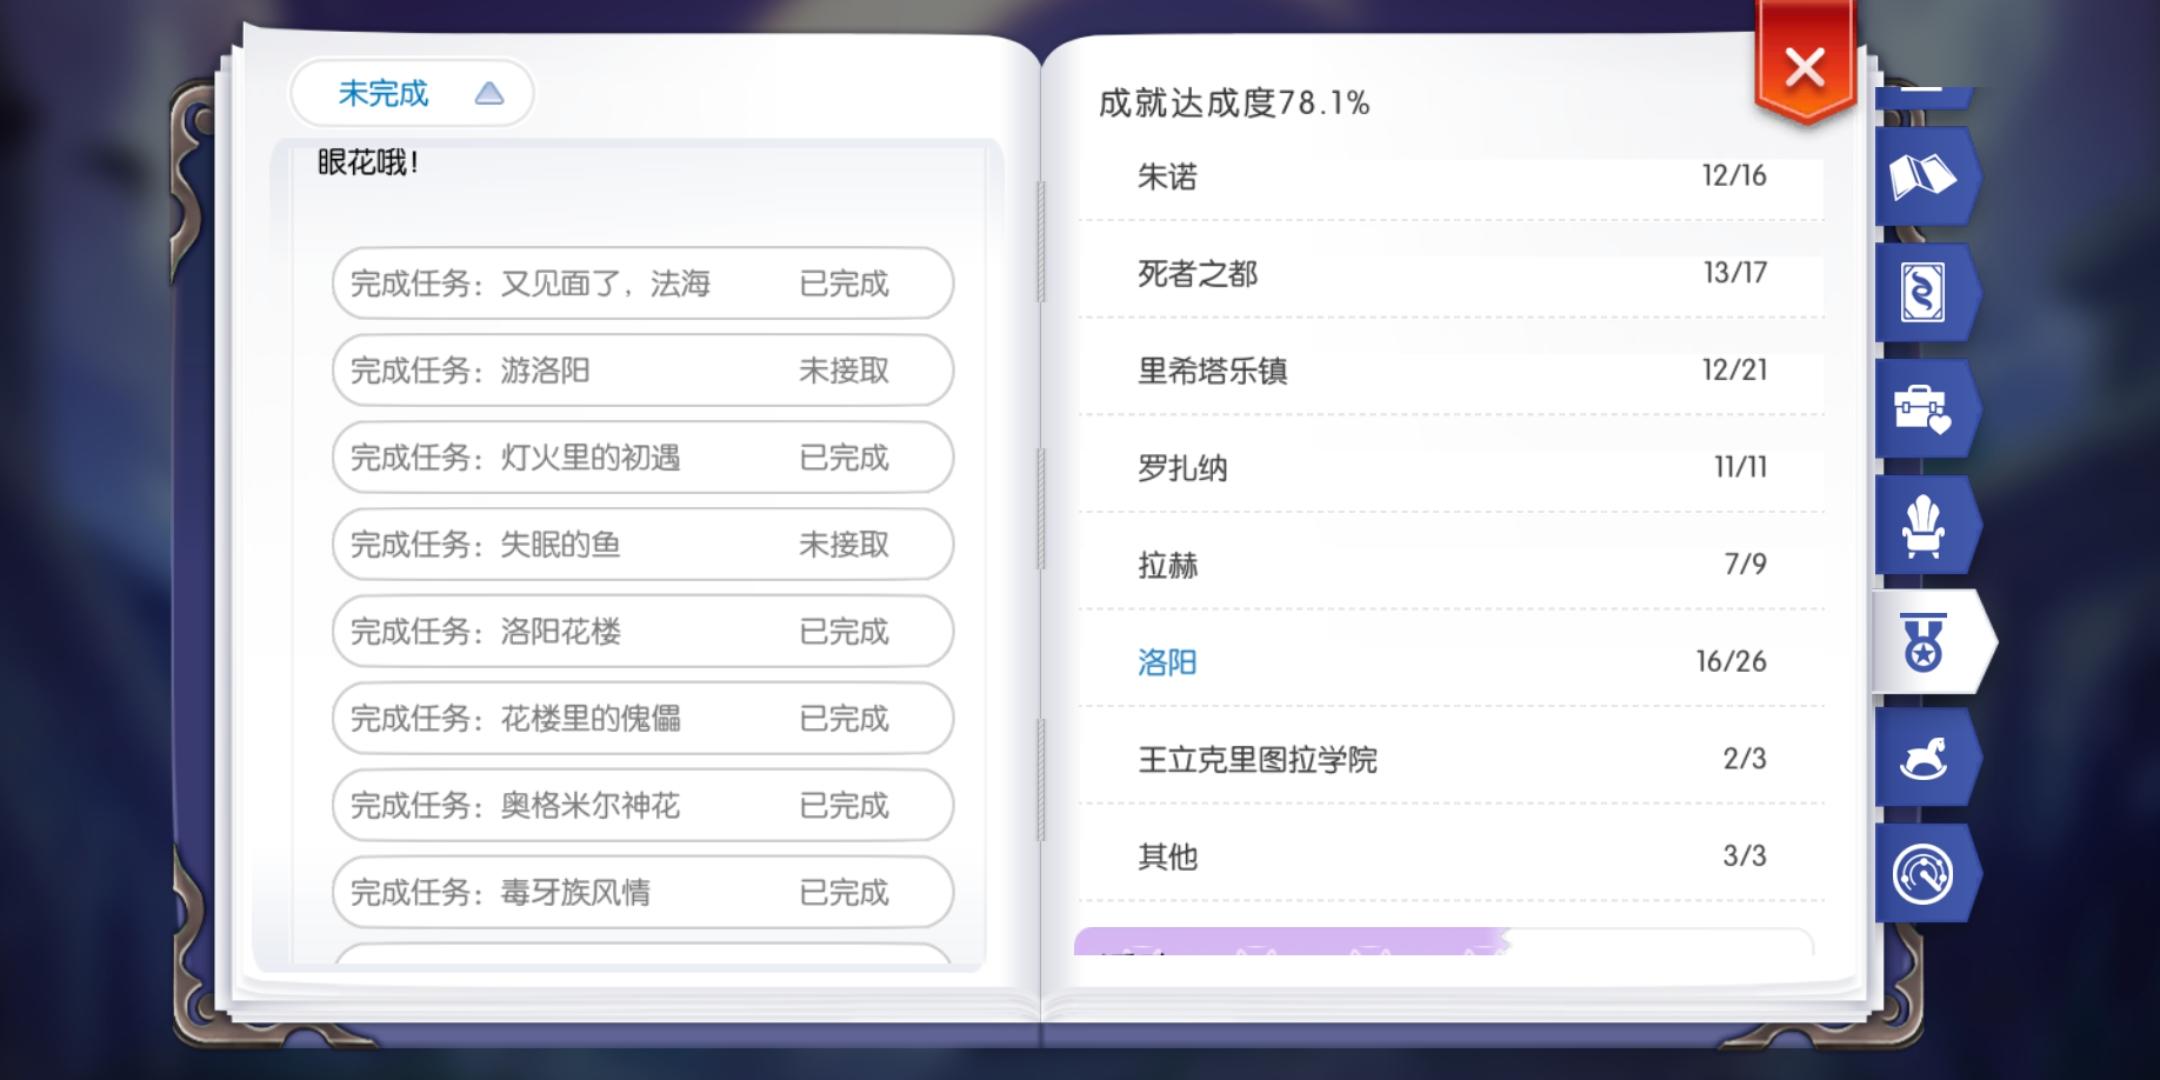
Task: Open the rocking horse toy sidebar icon
Action: click(1923, 758)
